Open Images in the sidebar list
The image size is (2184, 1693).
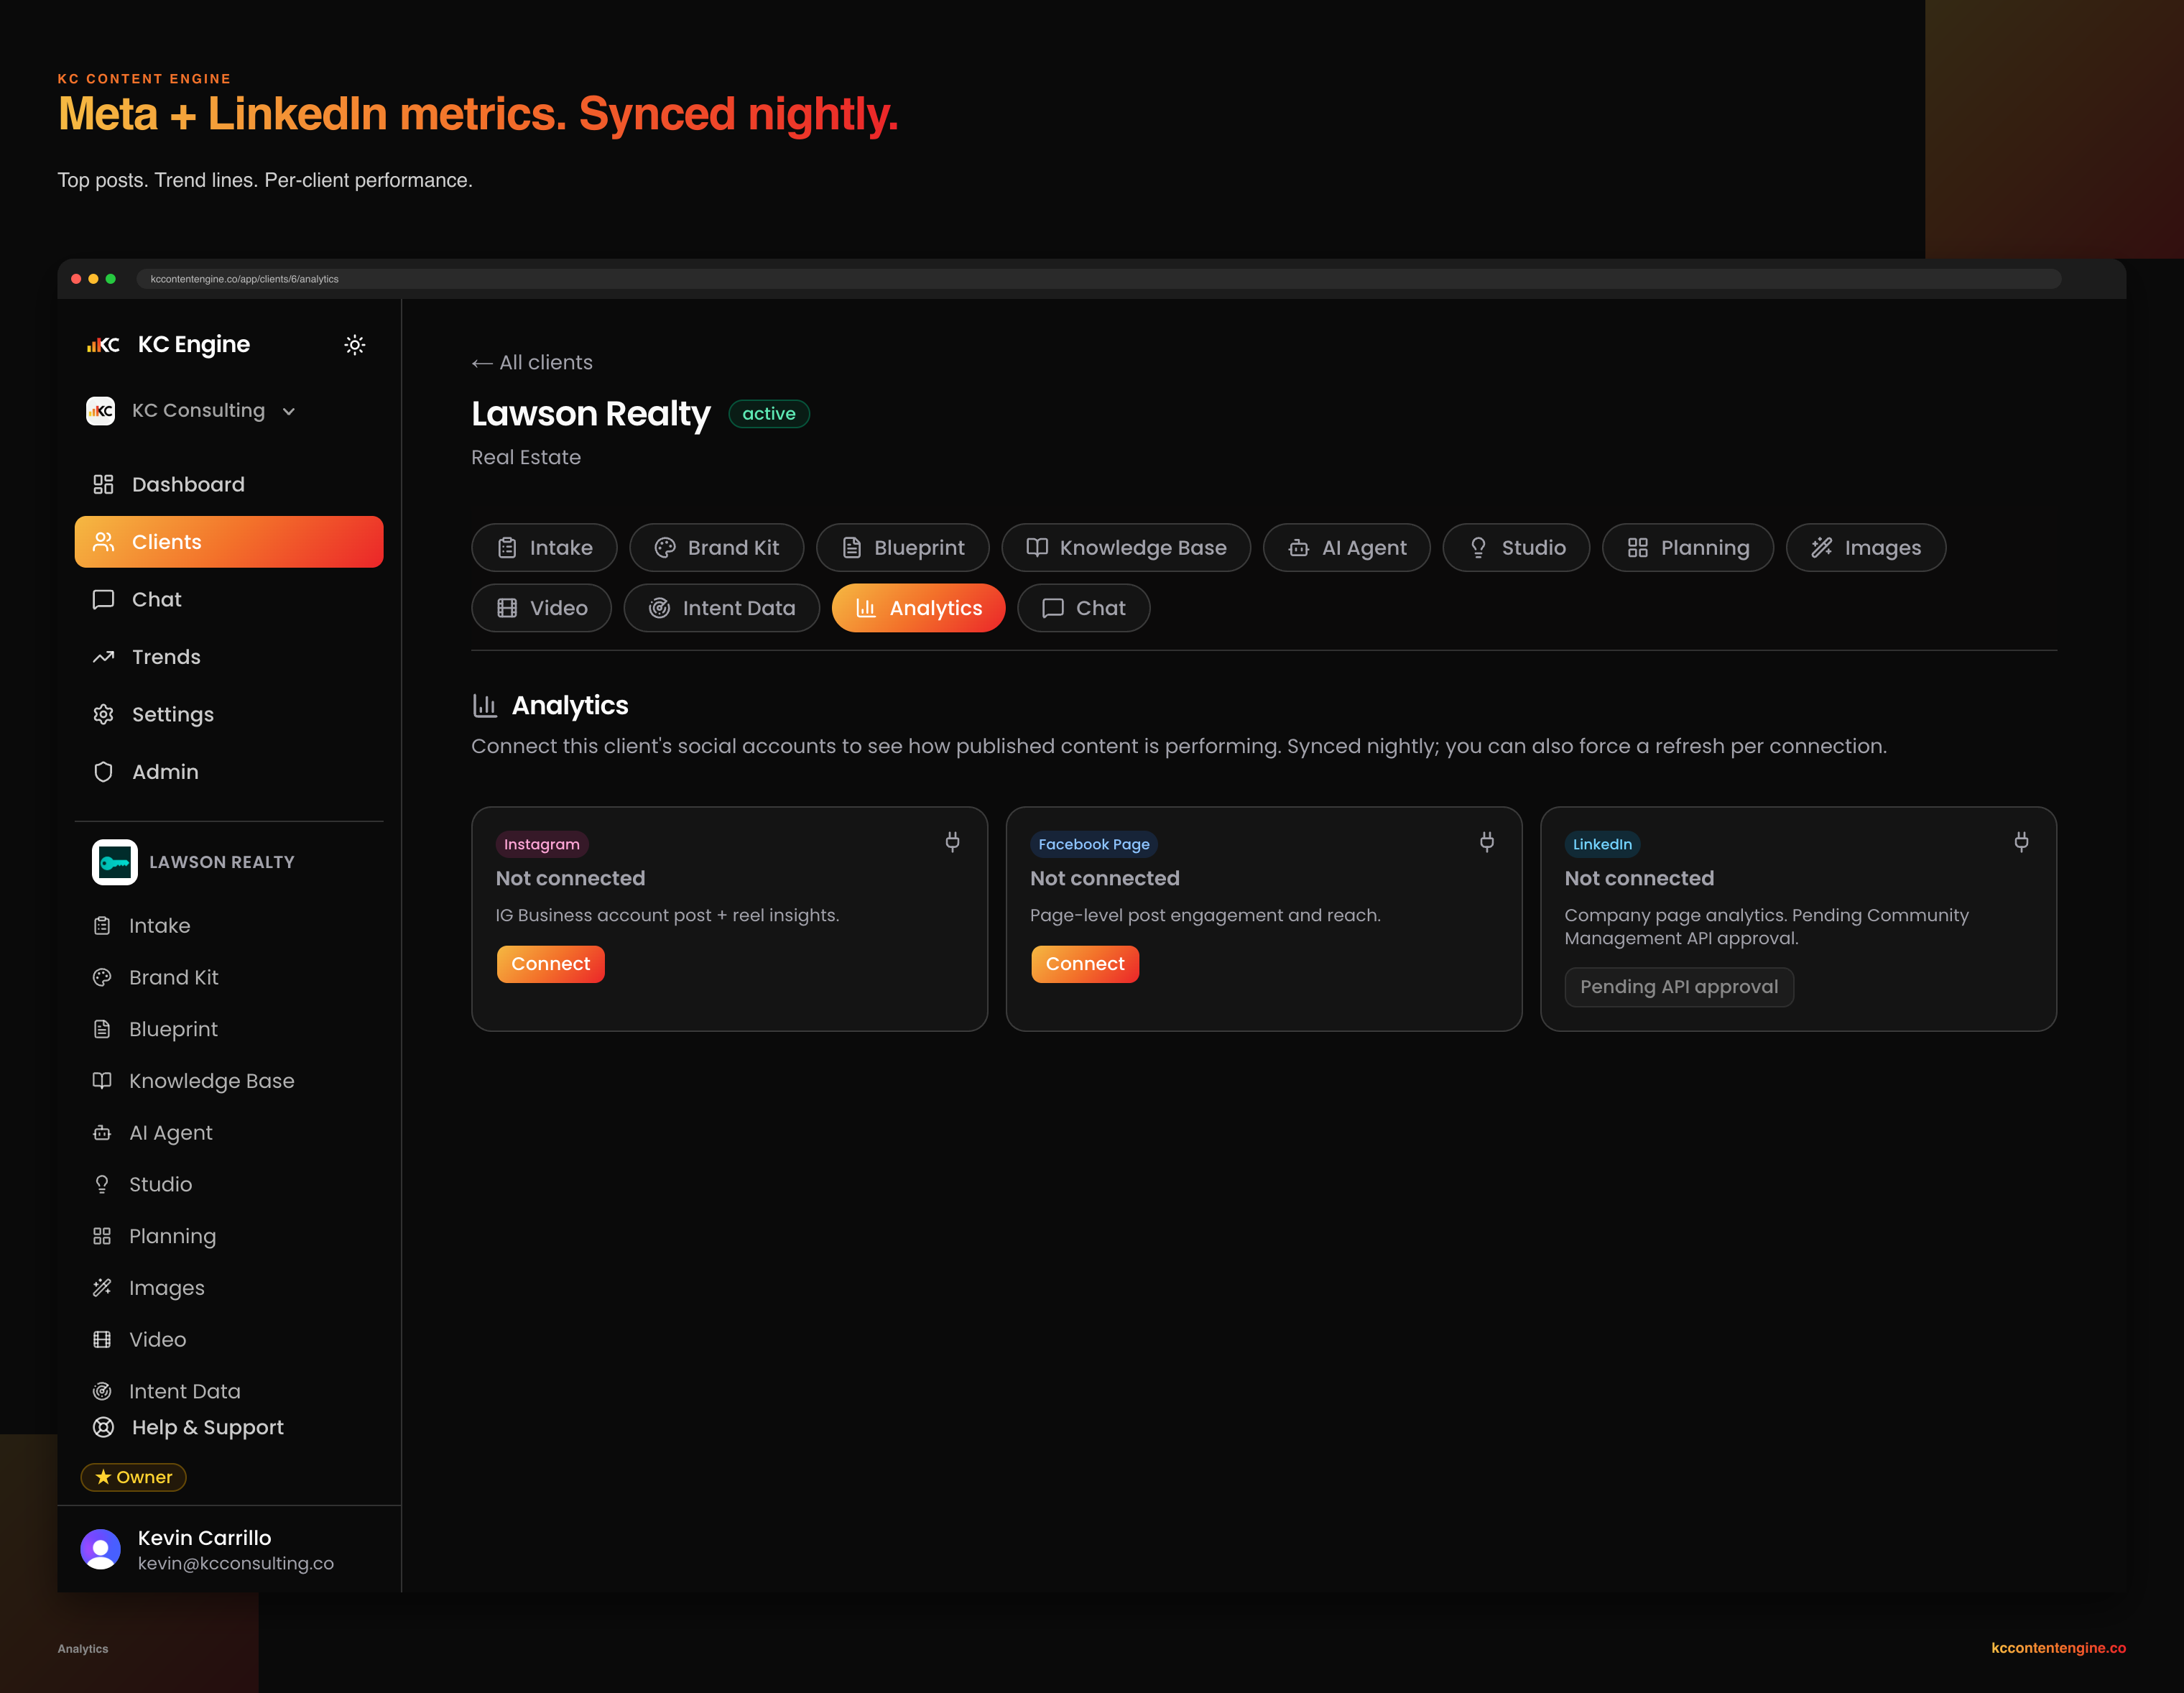click(229, 1288)
